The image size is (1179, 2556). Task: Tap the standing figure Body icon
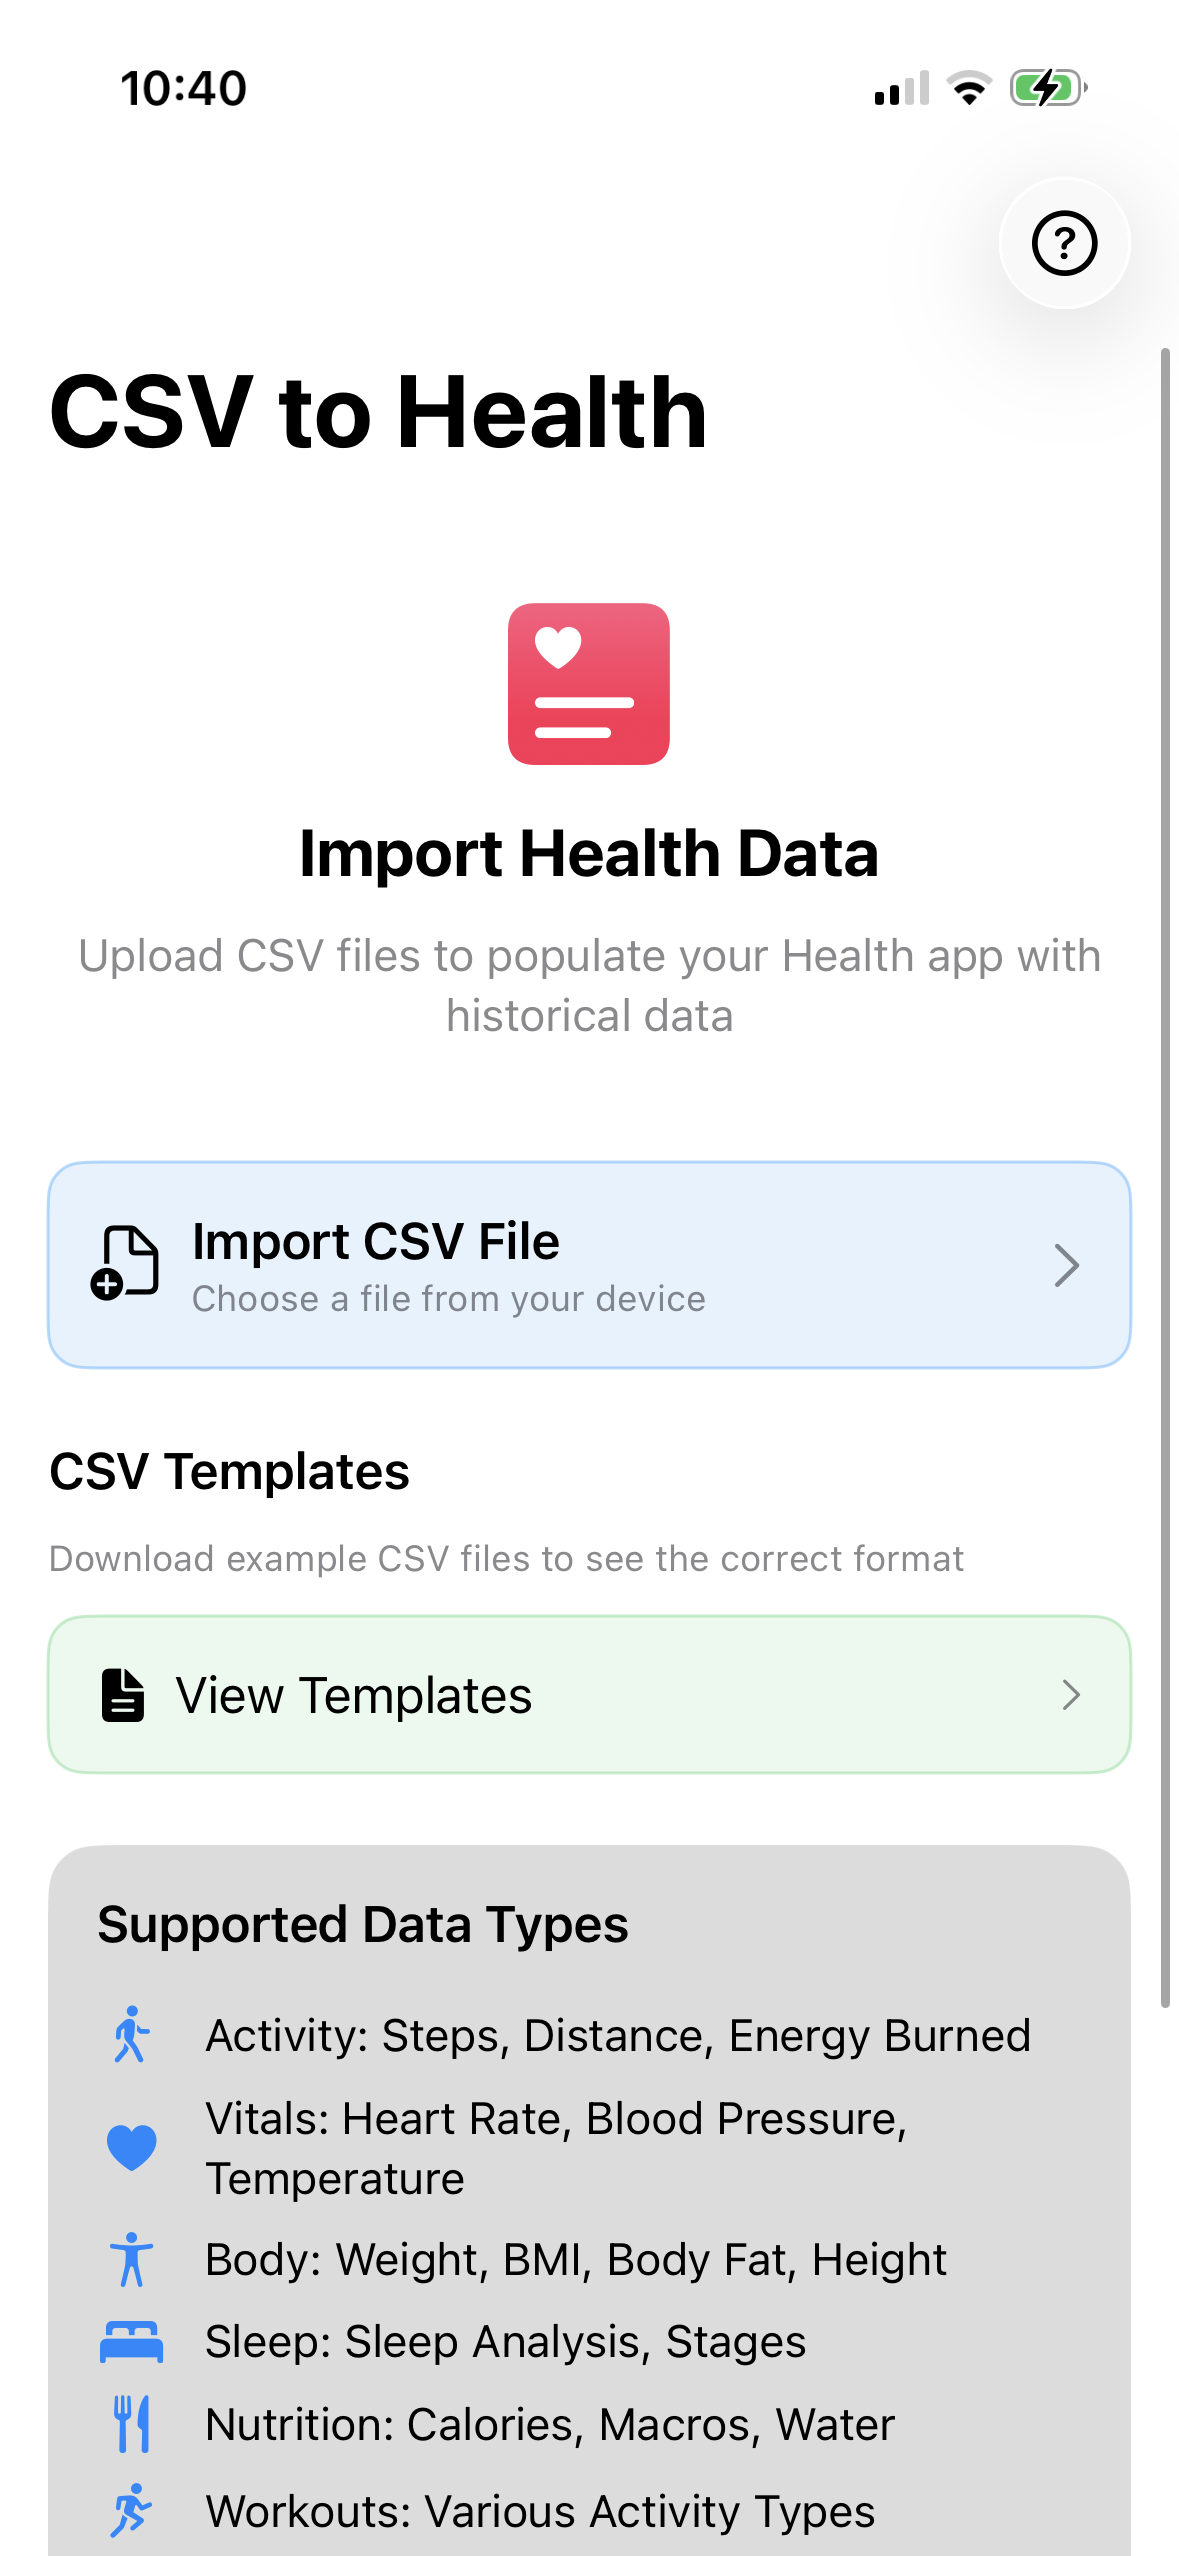coord(131,2259)
